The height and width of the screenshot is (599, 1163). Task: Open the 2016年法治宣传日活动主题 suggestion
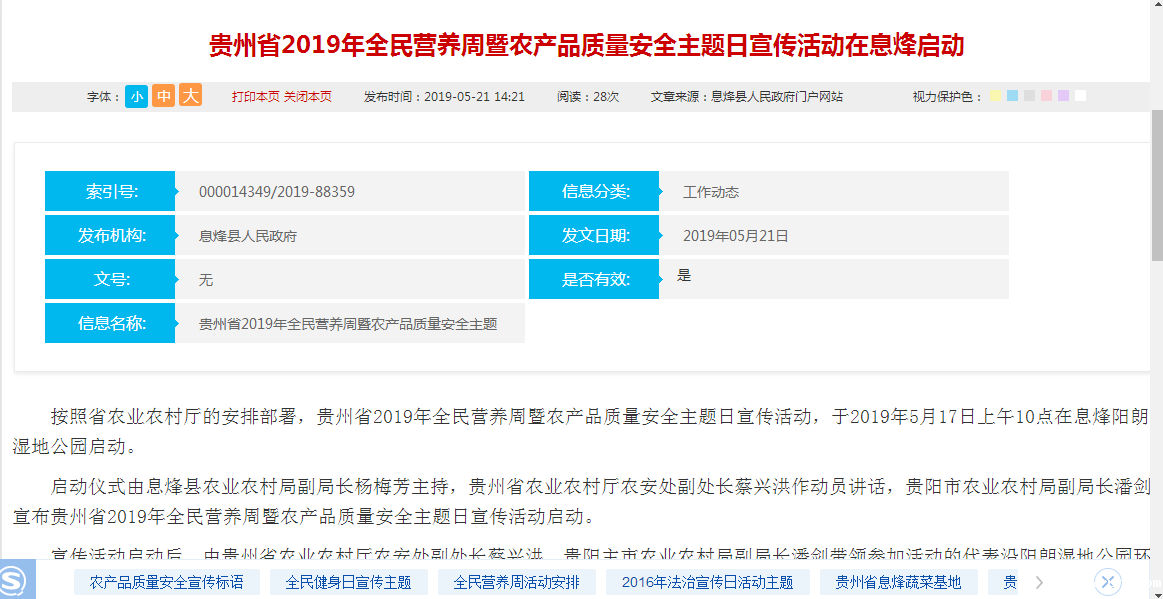707,582
